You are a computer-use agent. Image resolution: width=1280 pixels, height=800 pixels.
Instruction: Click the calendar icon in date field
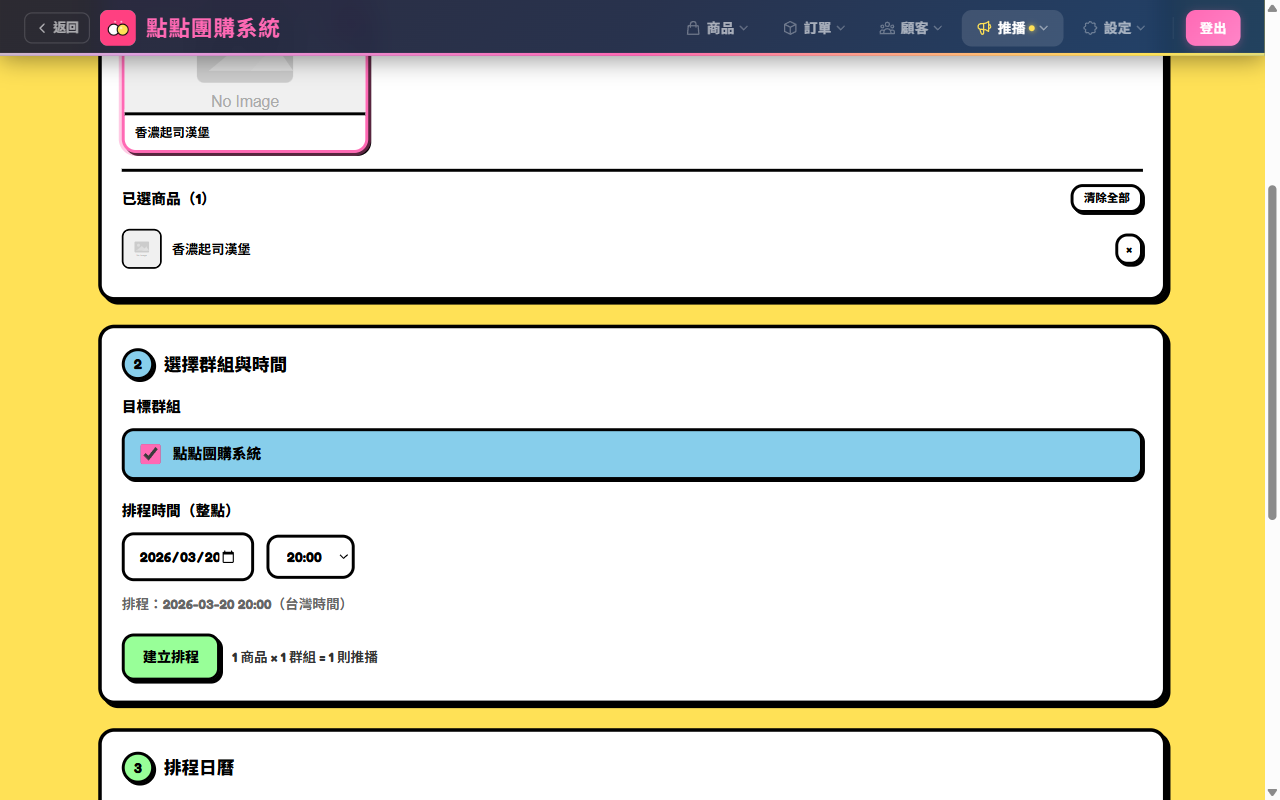pos(229,557)
